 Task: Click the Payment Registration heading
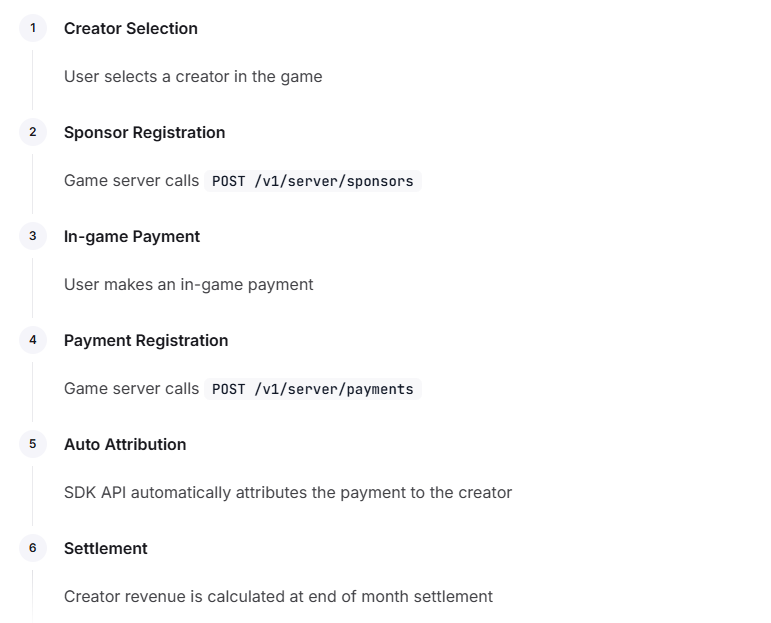point(146,340)
